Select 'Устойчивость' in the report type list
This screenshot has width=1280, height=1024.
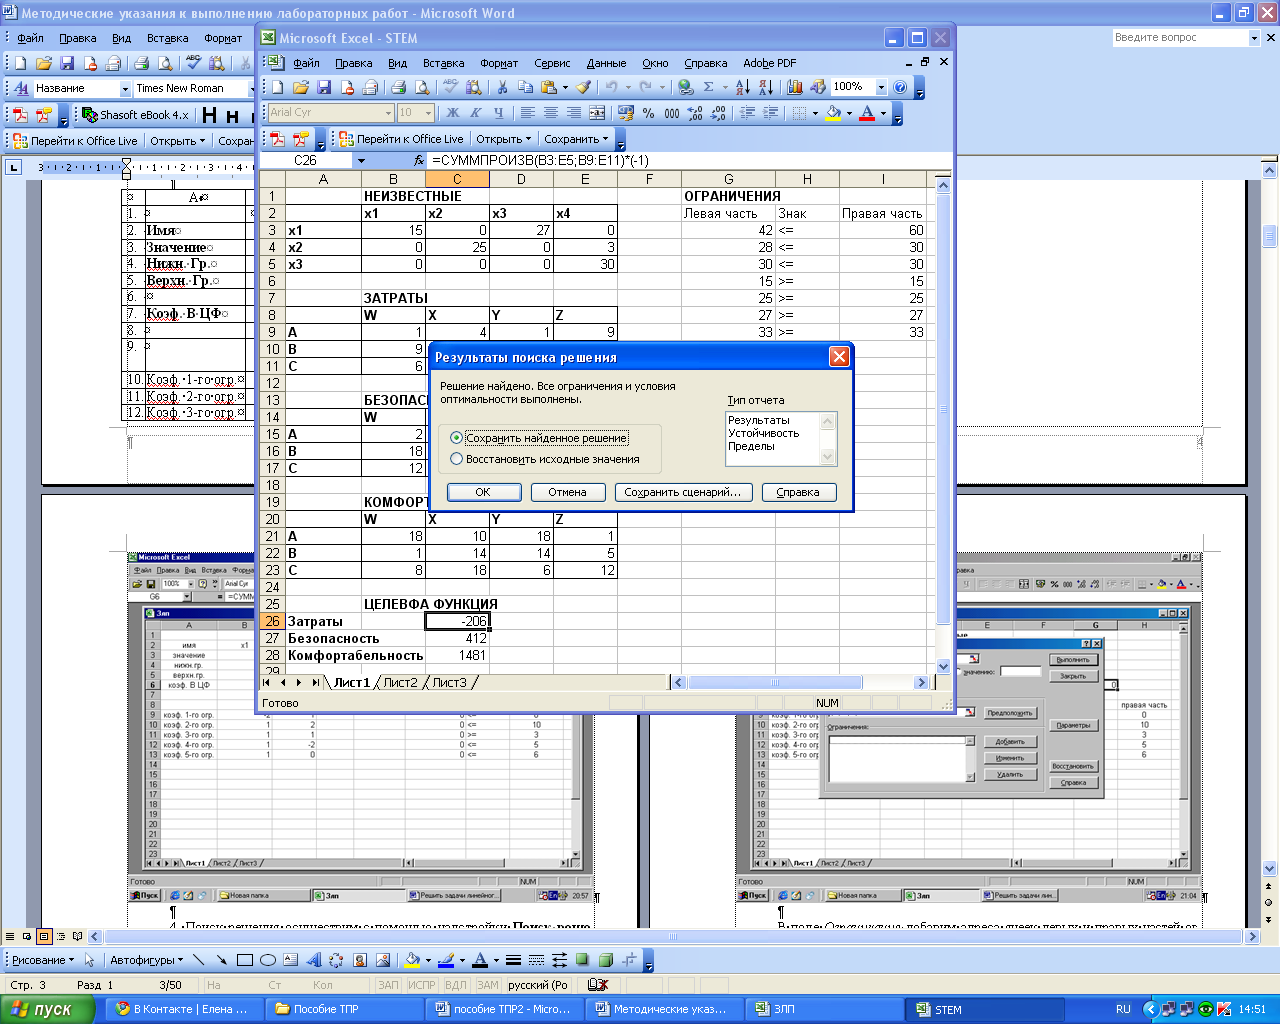click(764, 433)
